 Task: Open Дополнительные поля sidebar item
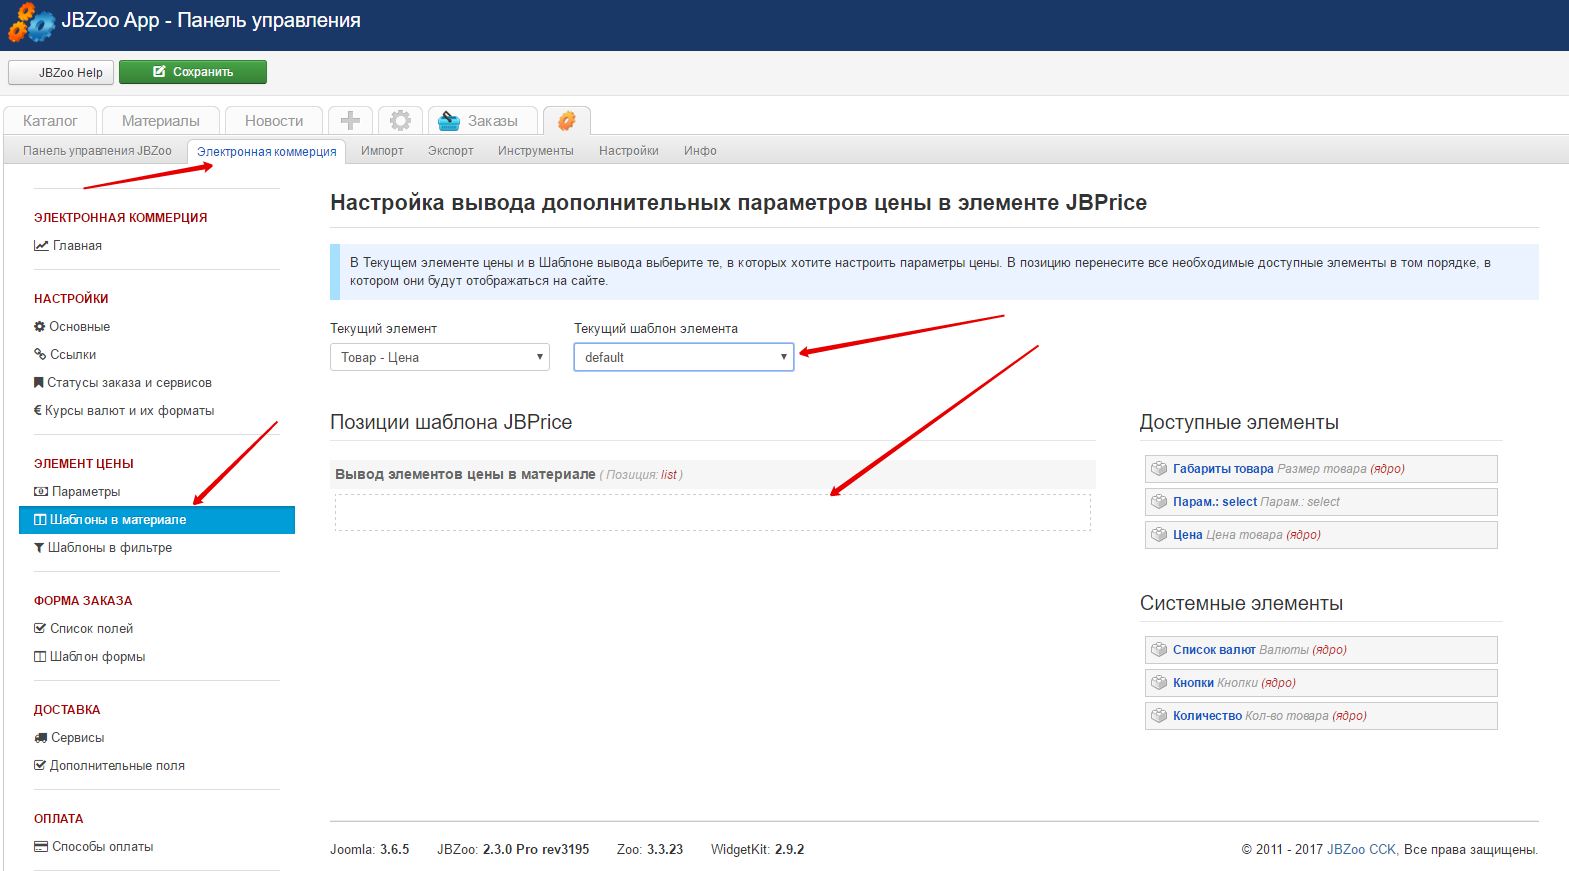[110, 766]
